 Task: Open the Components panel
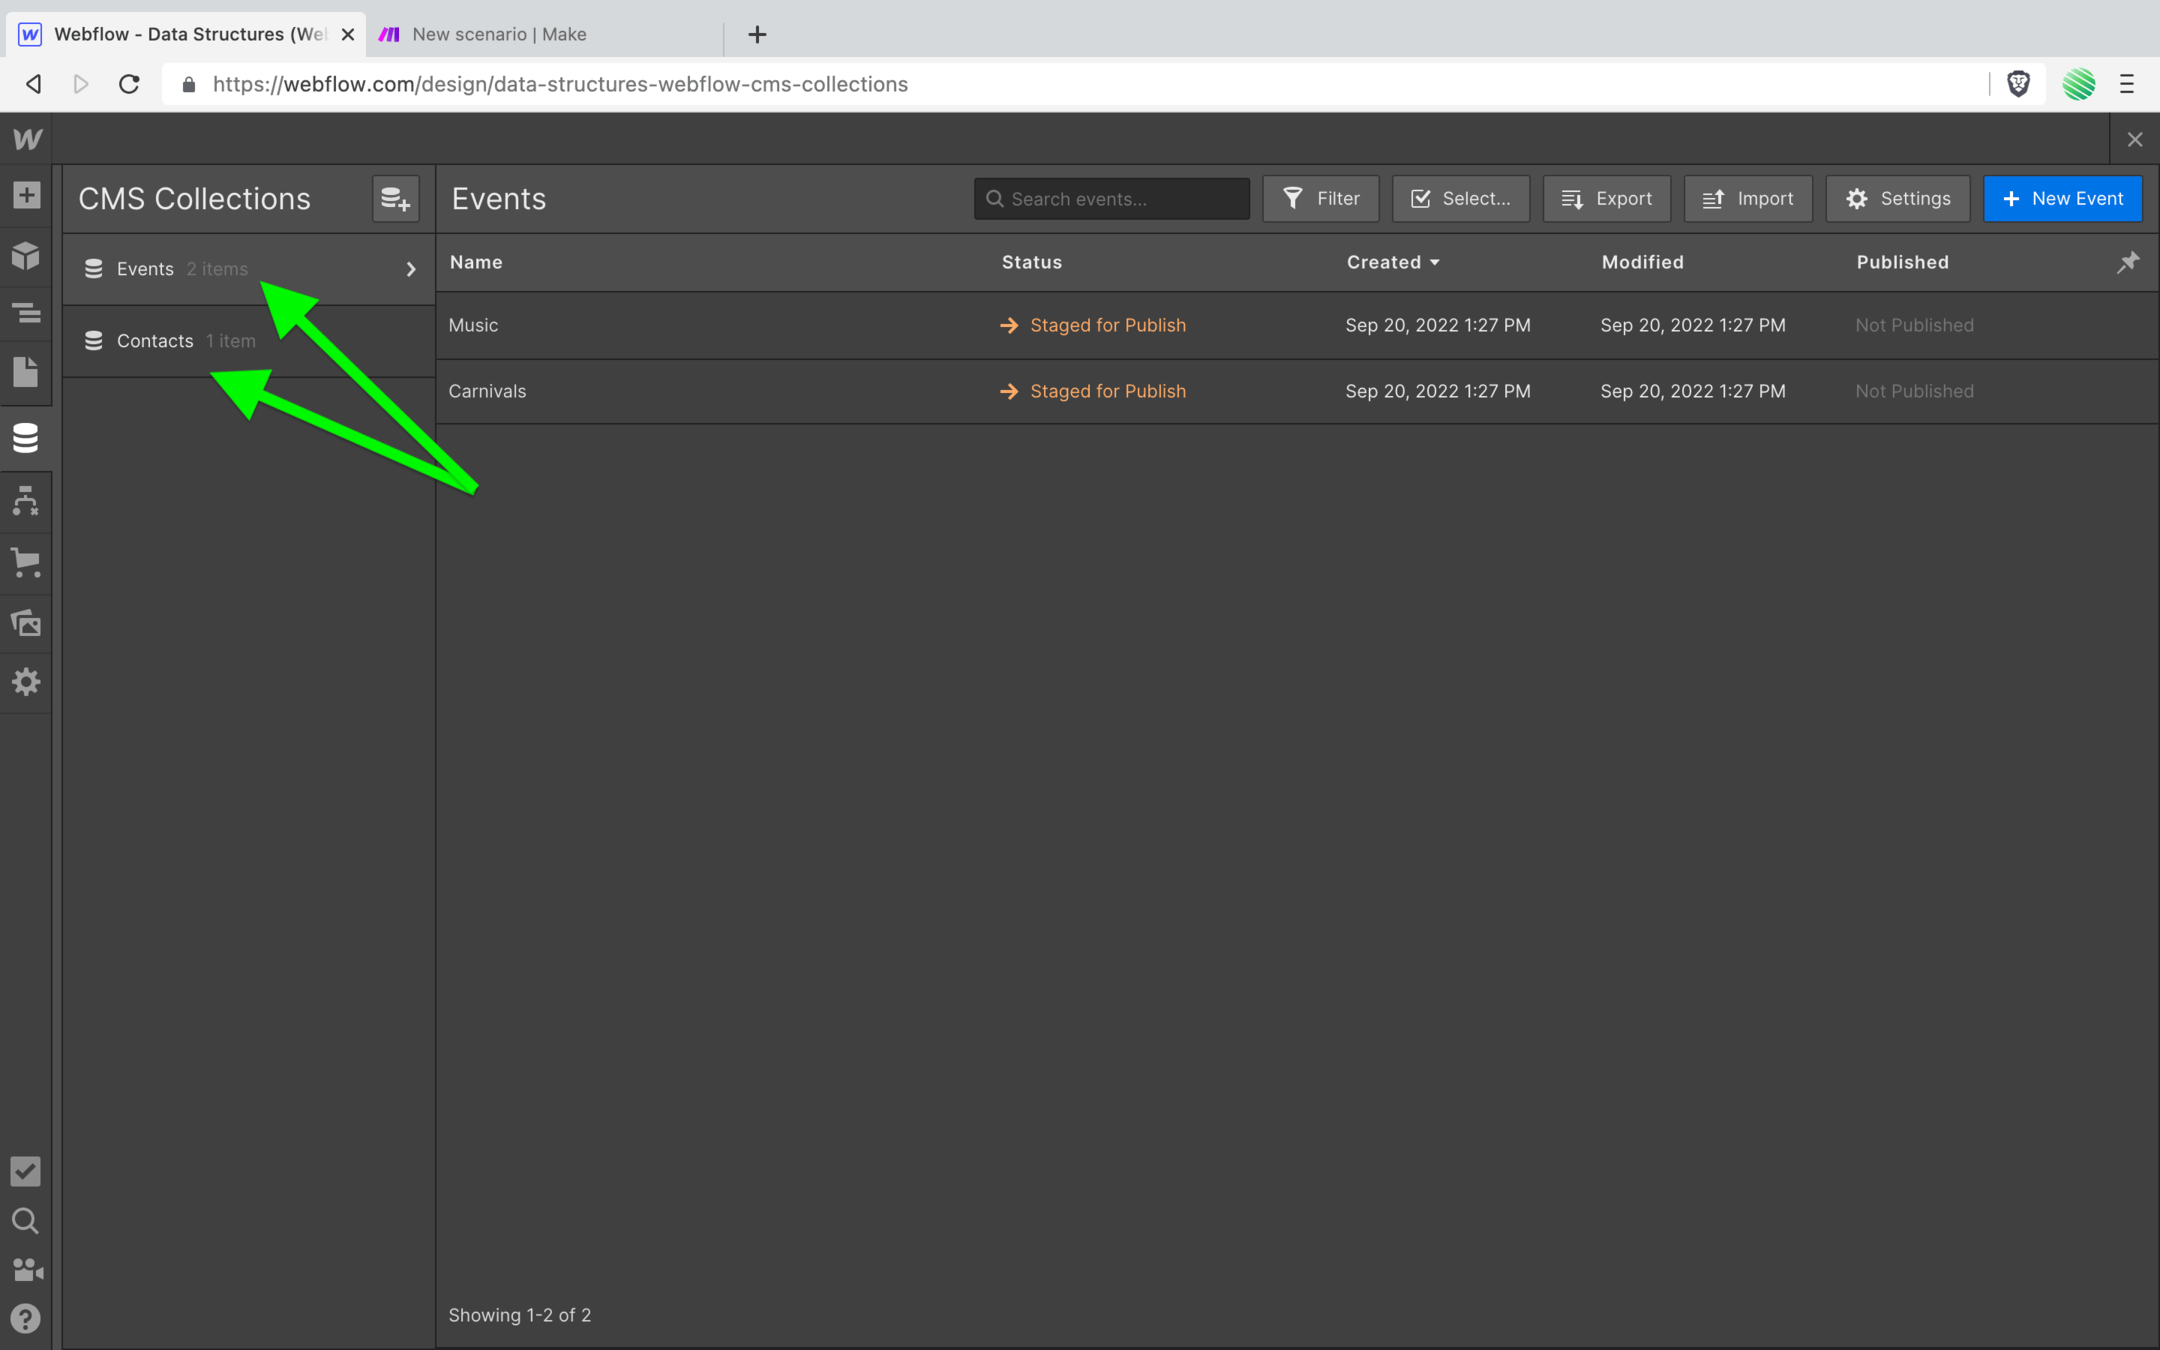click(x=26, y=256)
